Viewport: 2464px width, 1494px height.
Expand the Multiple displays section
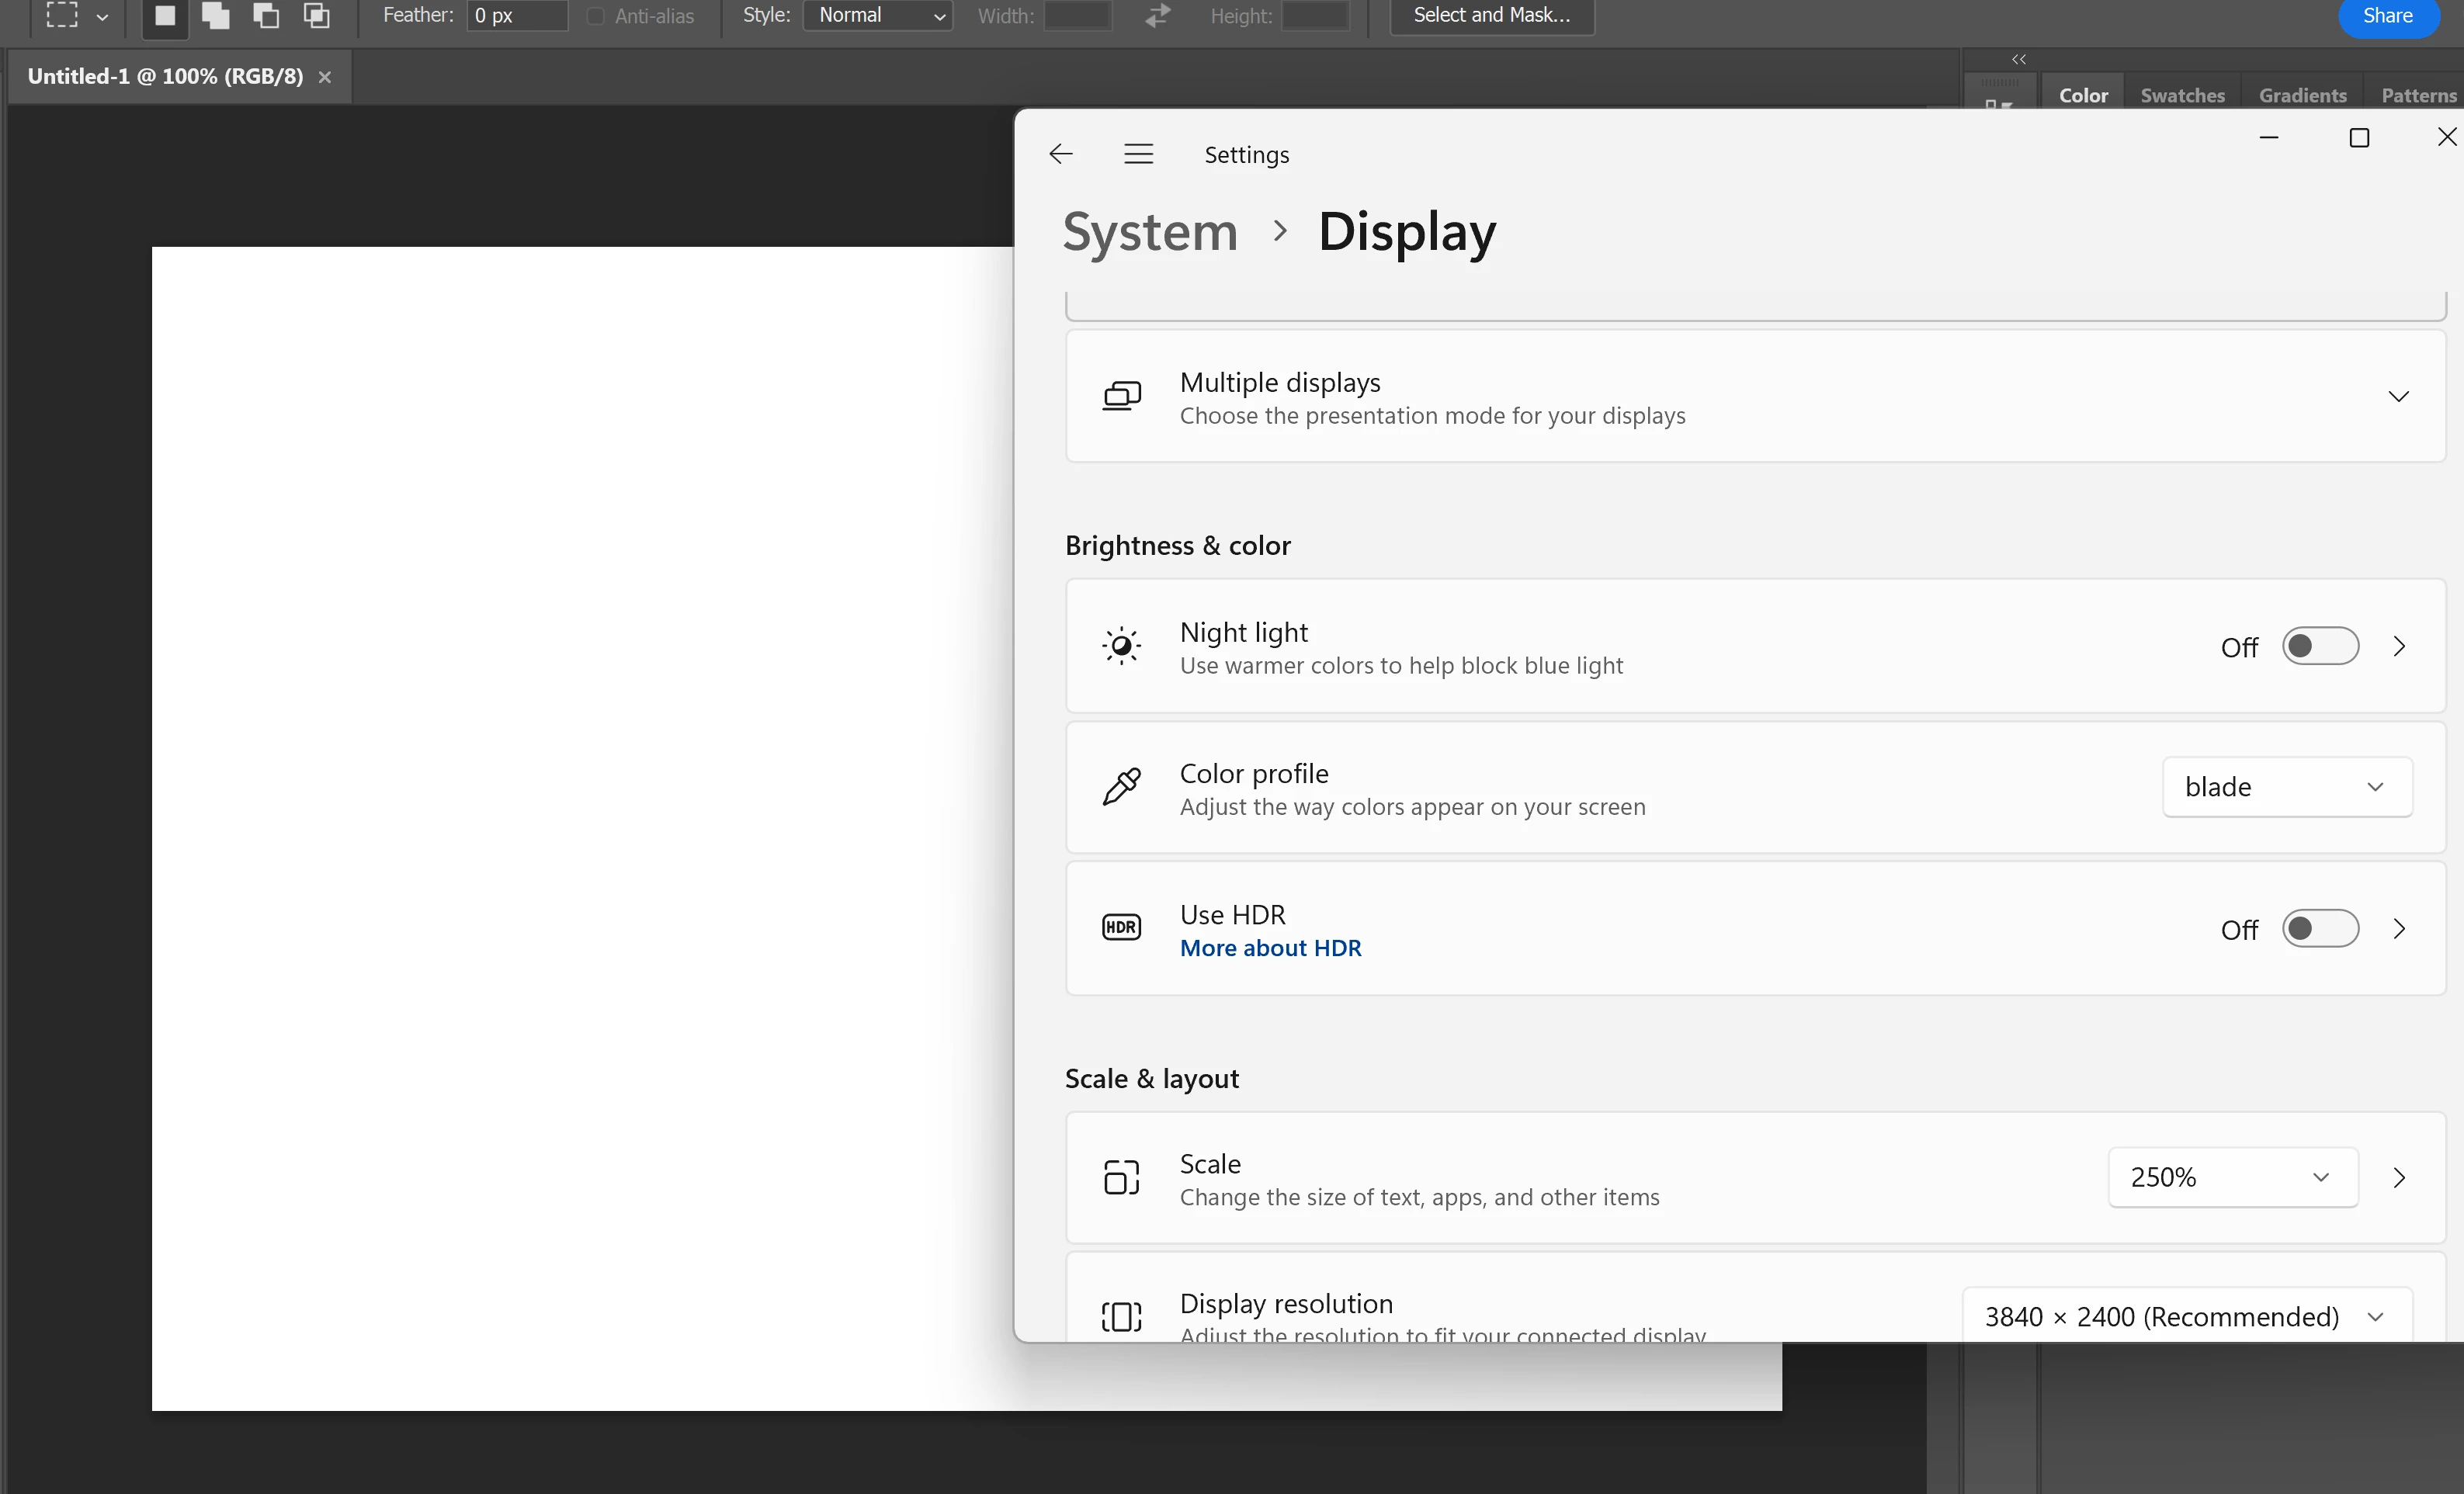[2397, 397]
